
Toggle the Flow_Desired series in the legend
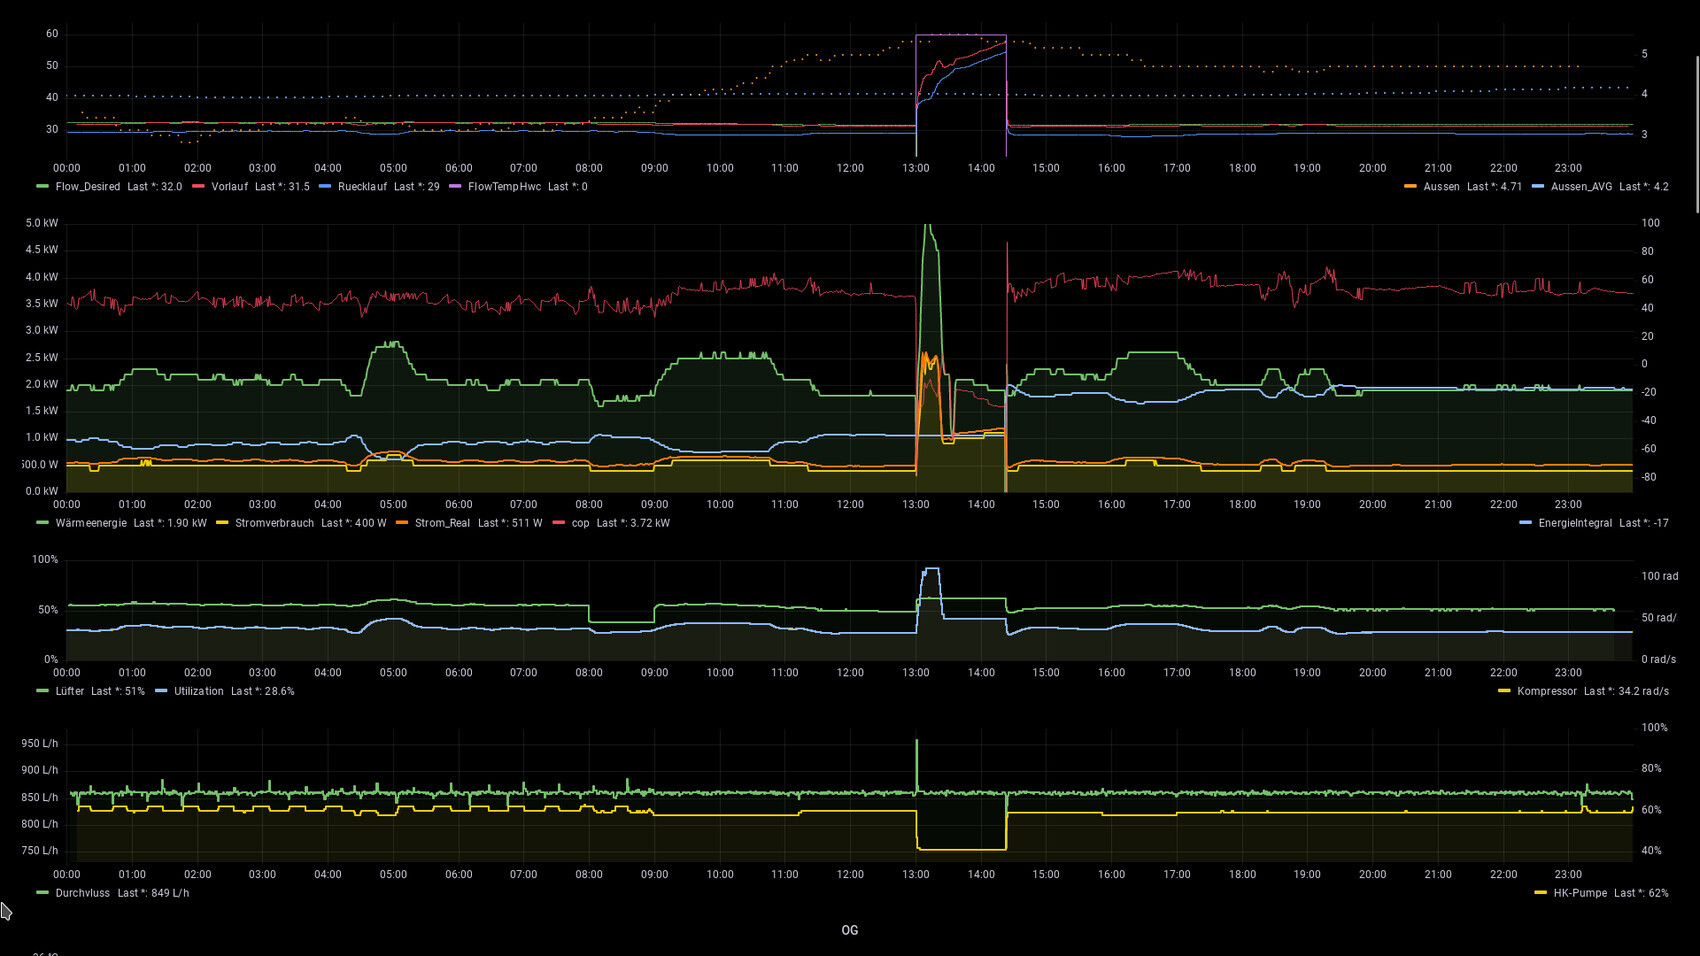pos(87,187)
